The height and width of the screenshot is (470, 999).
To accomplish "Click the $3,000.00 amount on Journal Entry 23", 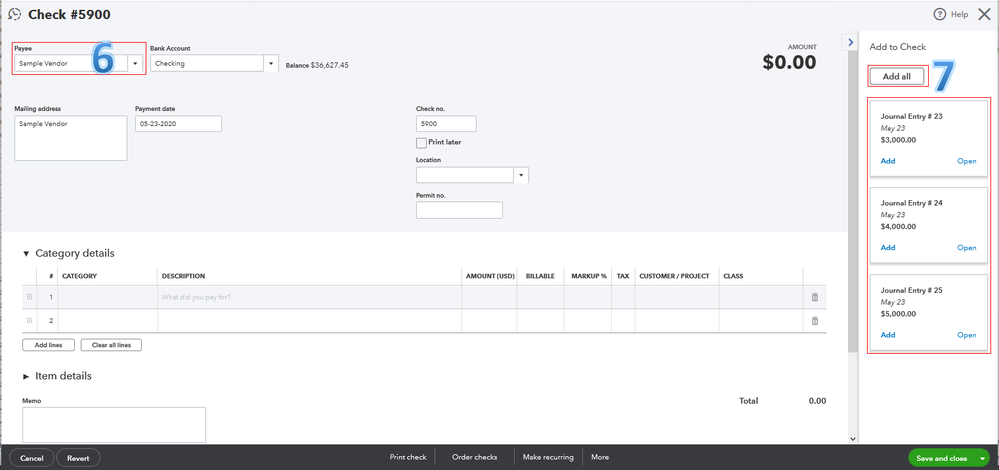I will click(898, 140).
